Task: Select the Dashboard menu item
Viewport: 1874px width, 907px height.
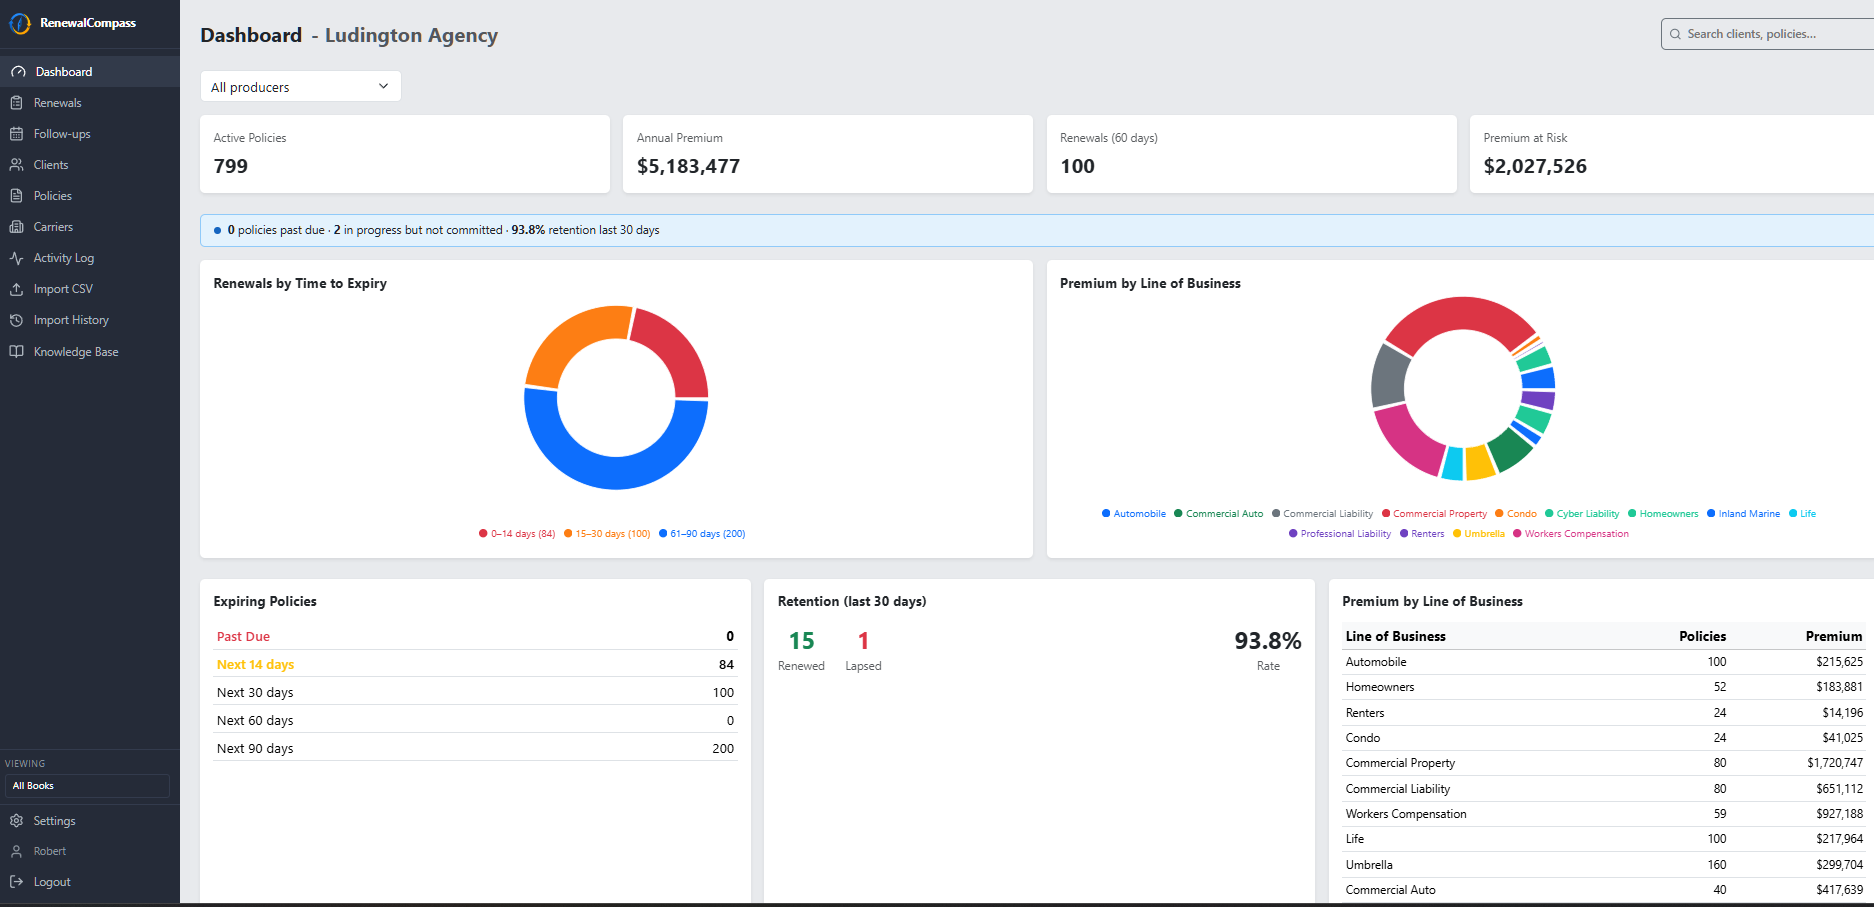Action: click(90, 72)
